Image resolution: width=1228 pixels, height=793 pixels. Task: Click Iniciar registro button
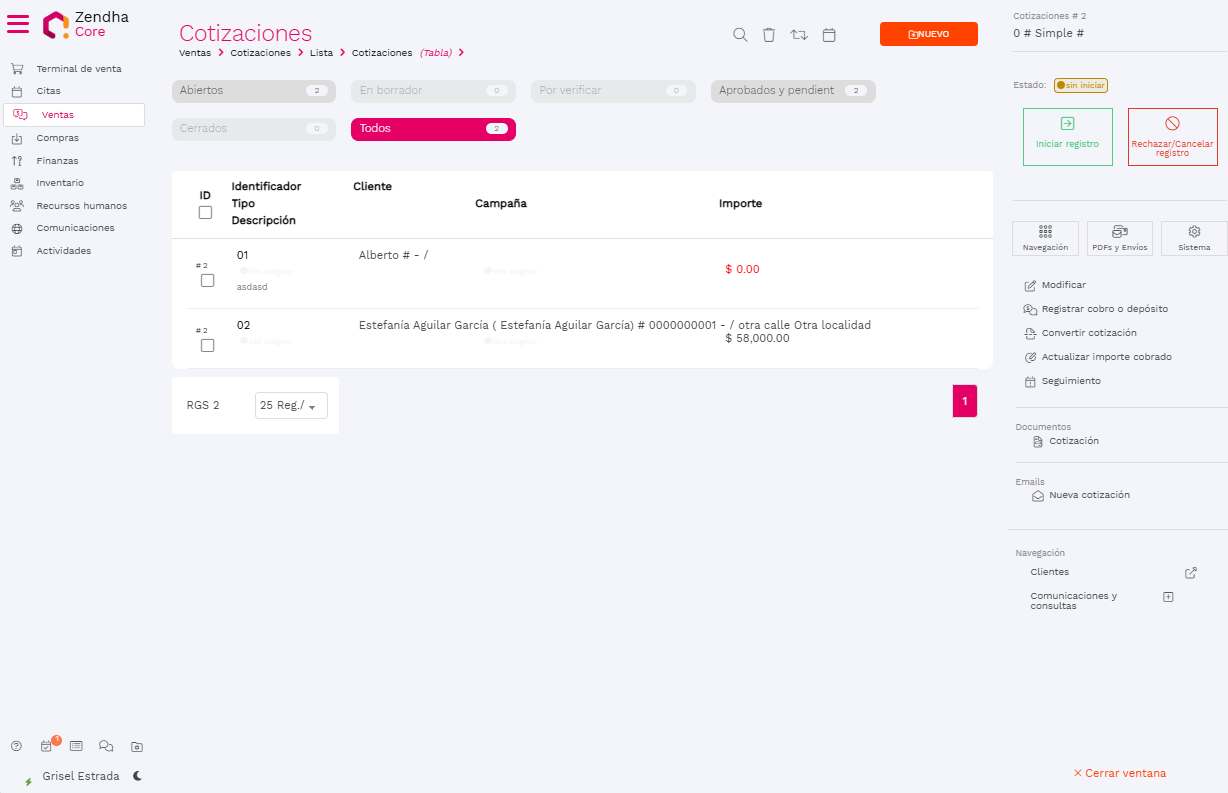pos(1067,137)
